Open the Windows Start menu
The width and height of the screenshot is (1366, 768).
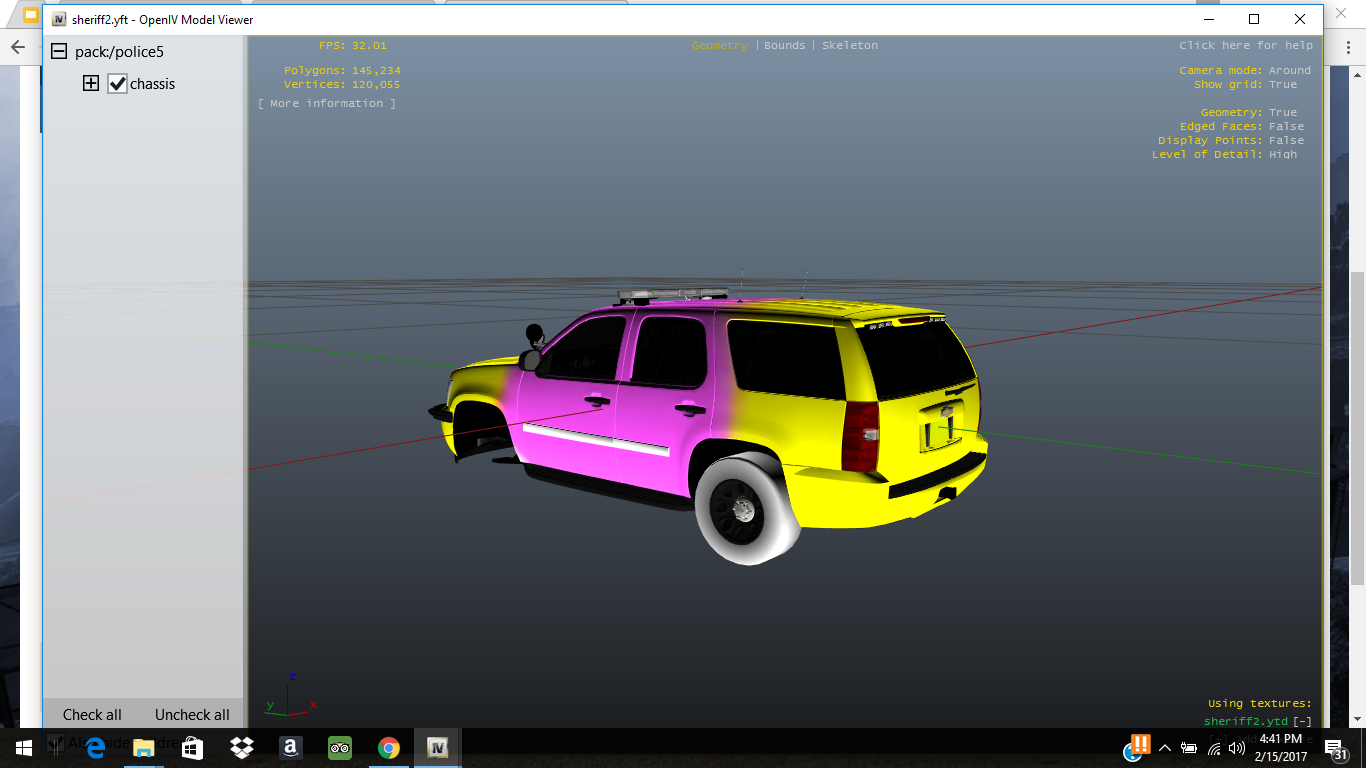tap(24, 748)
